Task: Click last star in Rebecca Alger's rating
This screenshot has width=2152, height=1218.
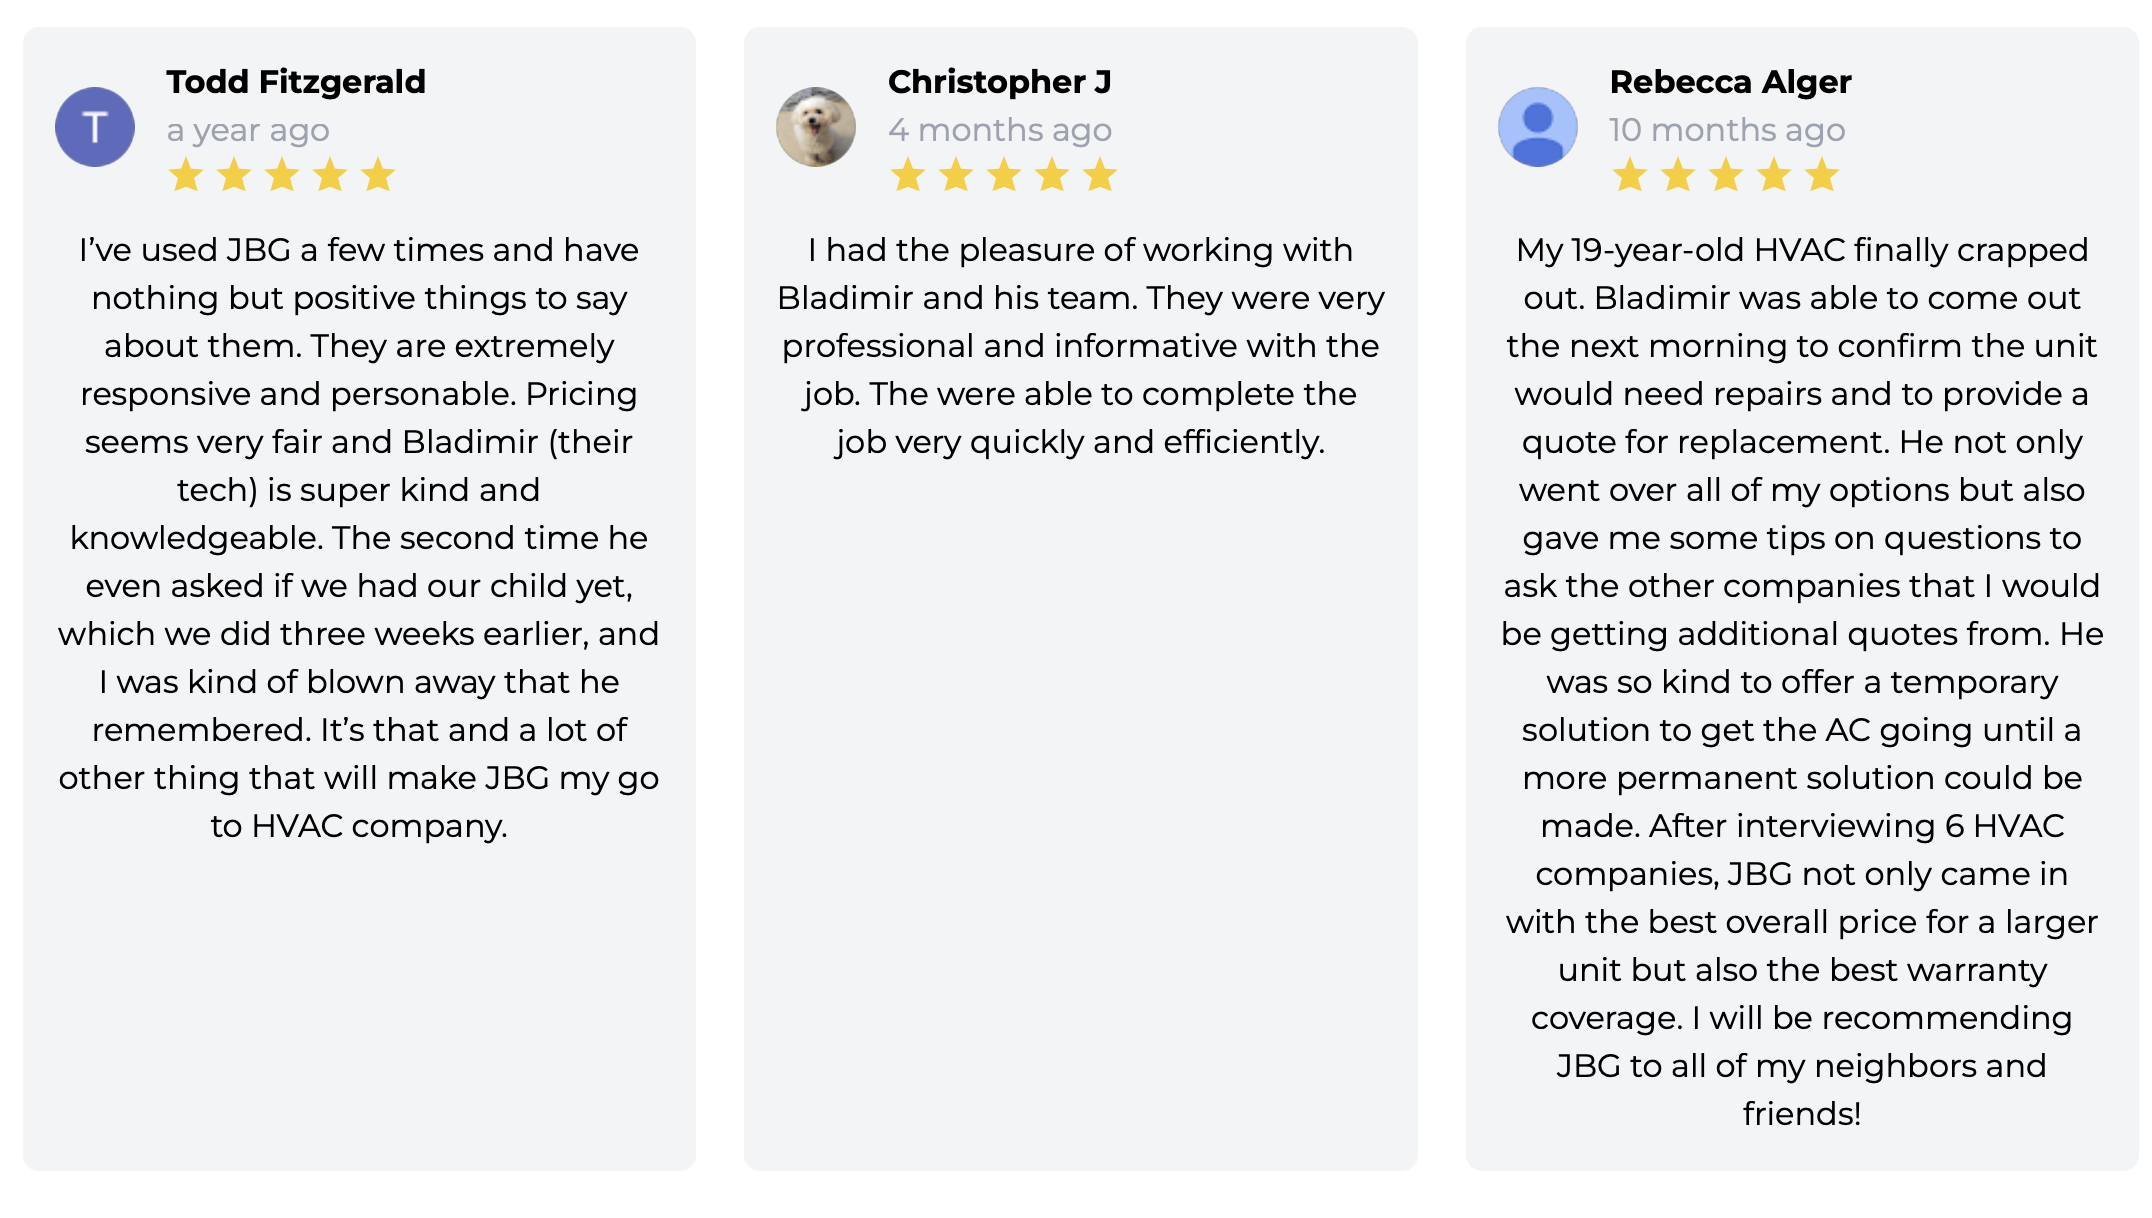Action: click(x=1822, y=175)
